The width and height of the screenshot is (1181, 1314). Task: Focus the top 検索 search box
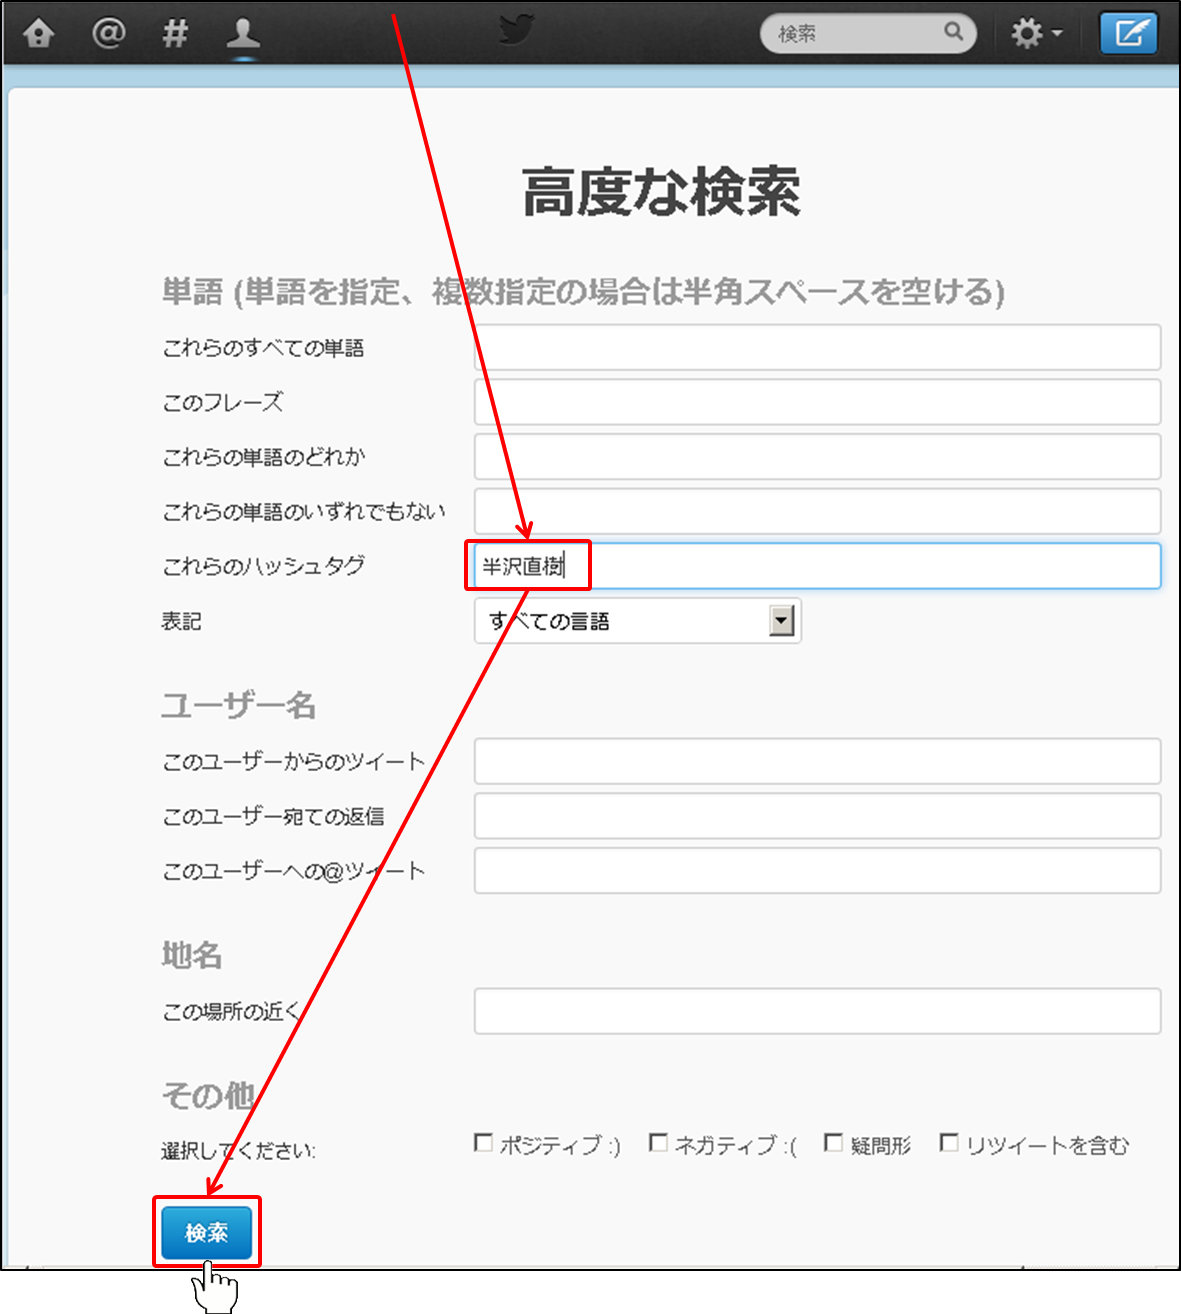click(x=855, y=34)
